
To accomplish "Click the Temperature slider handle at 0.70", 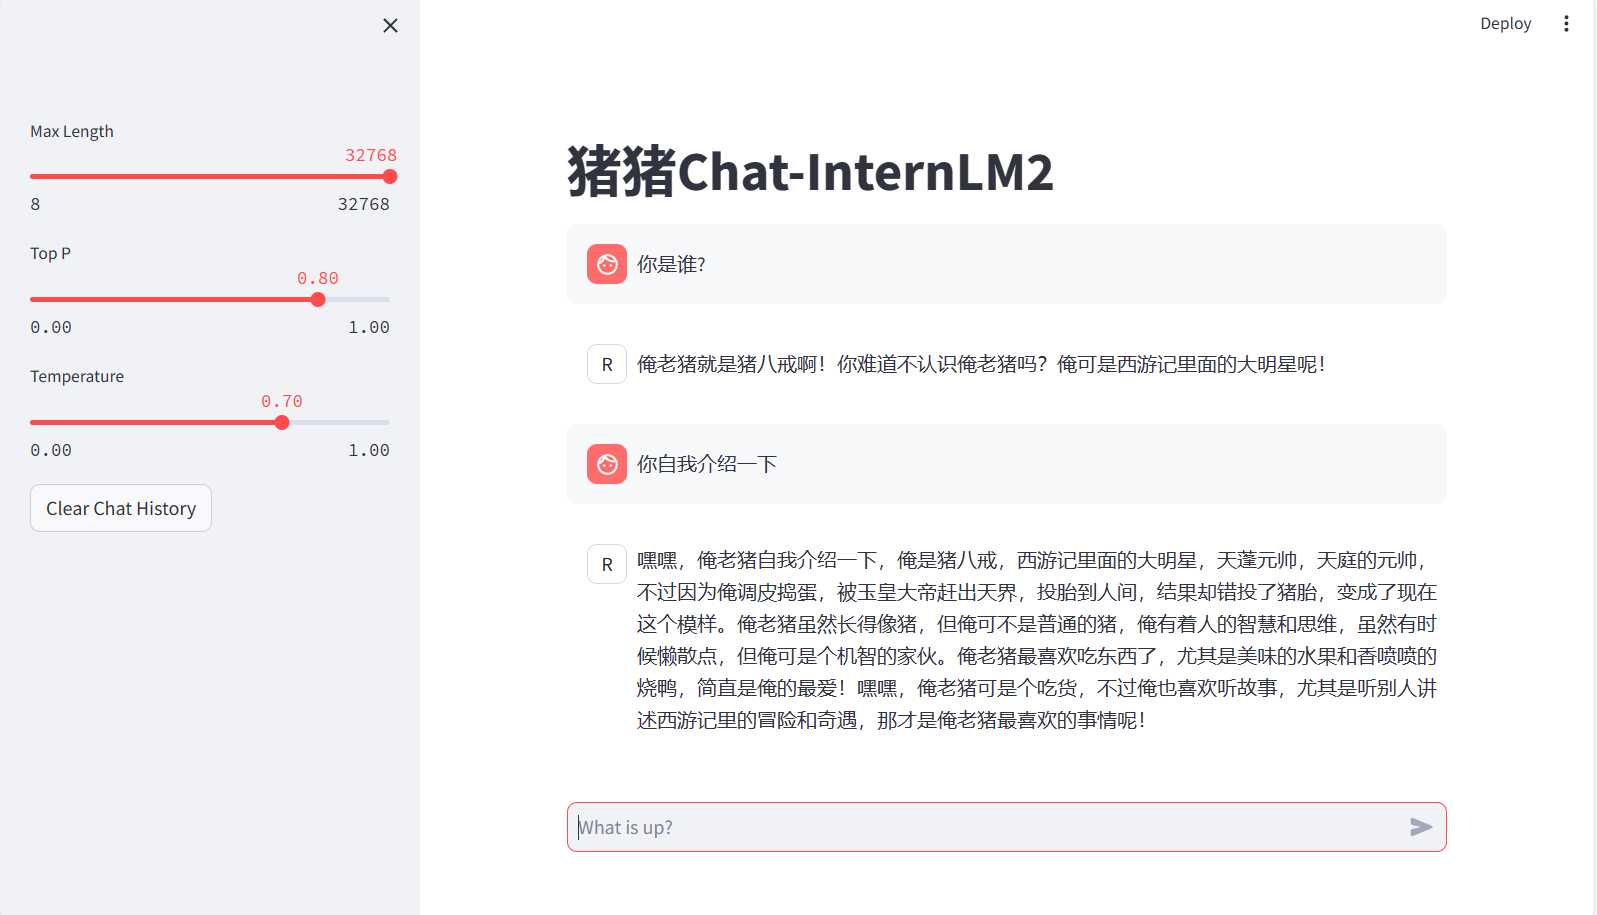I will point(282,423).
